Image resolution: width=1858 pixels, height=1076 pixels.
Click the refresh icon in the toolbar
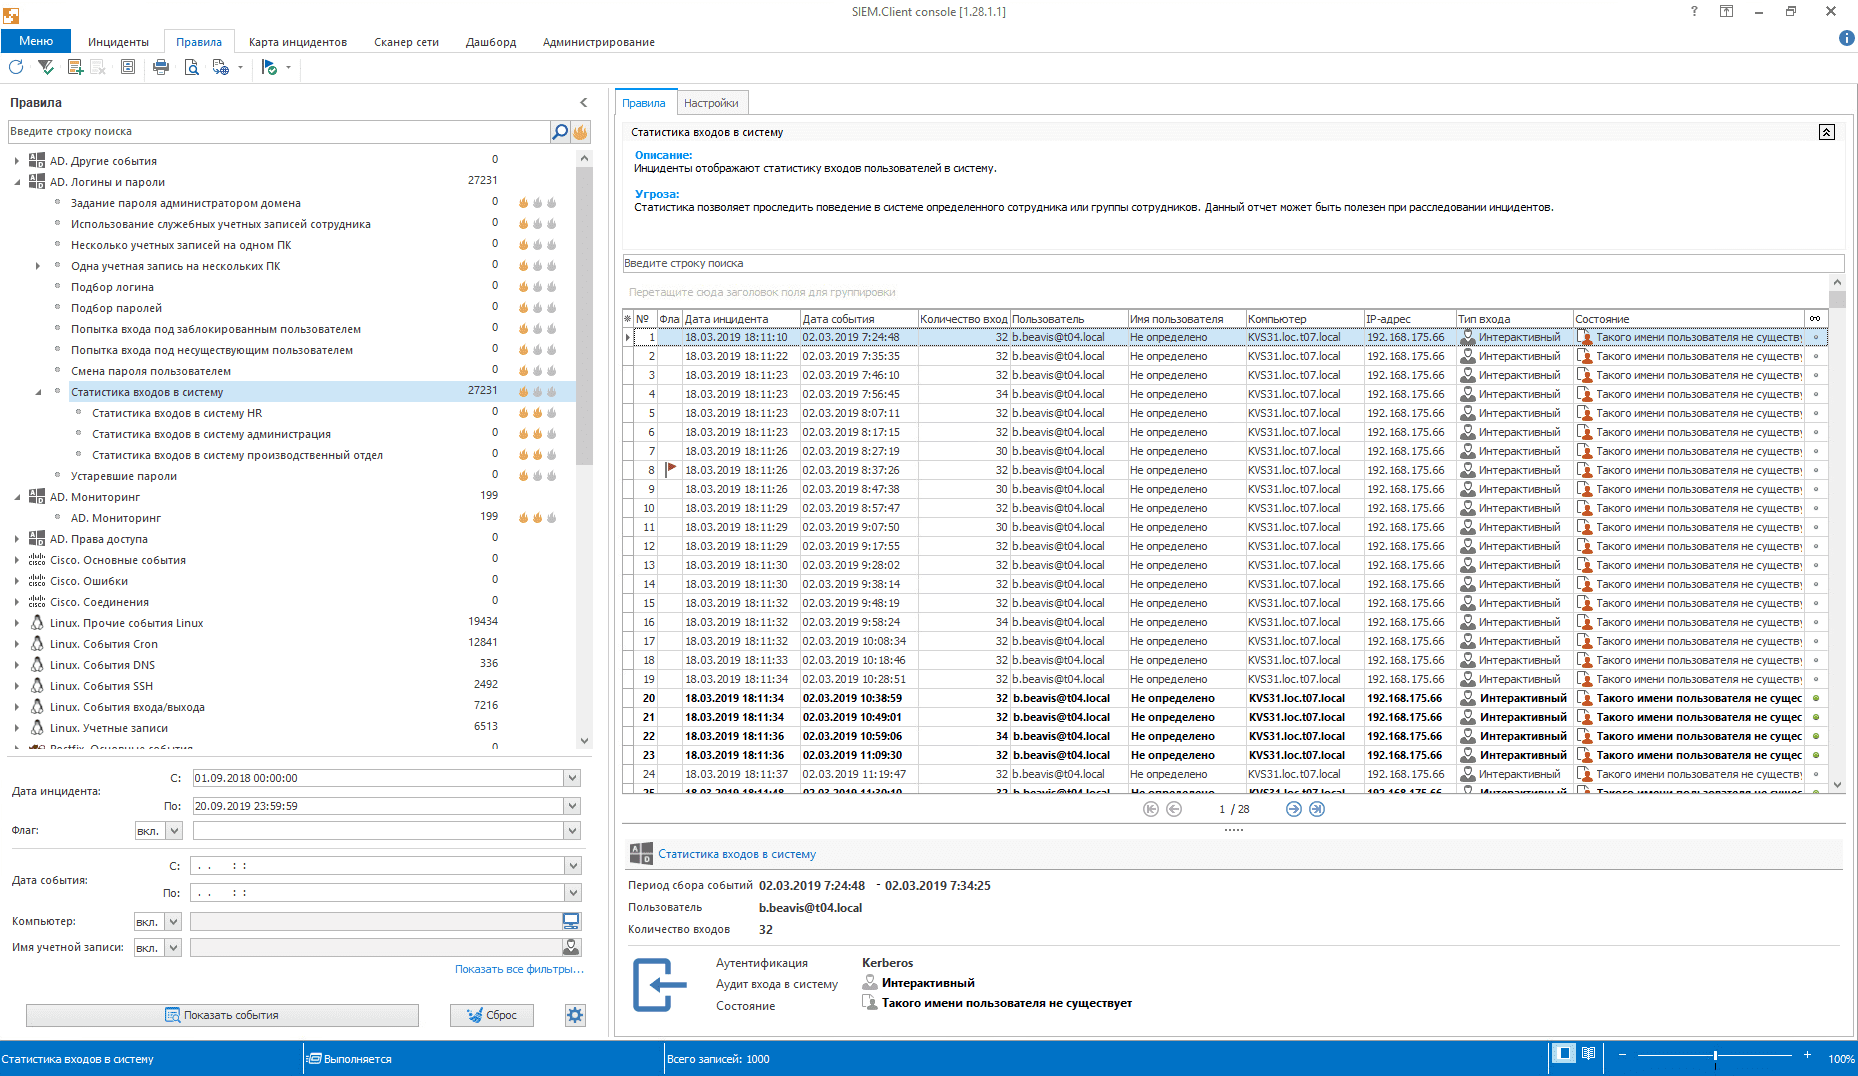coord(16,67)
